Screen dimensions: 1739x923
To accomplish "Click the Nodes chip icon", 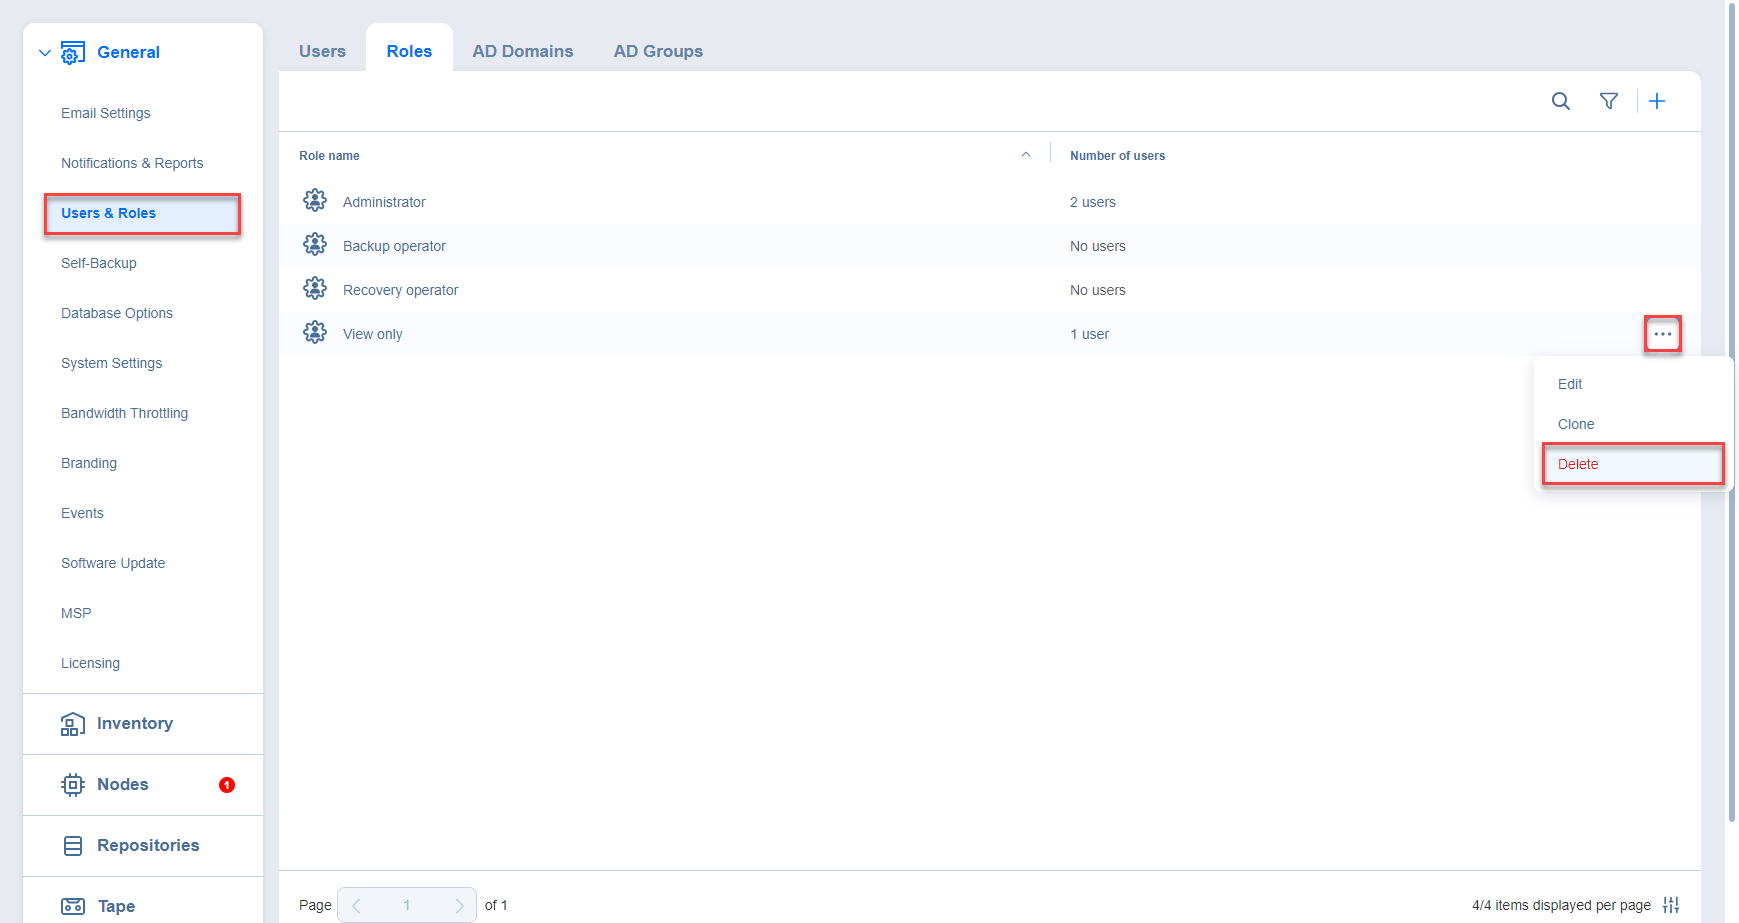I will click(x=73, y=785).
